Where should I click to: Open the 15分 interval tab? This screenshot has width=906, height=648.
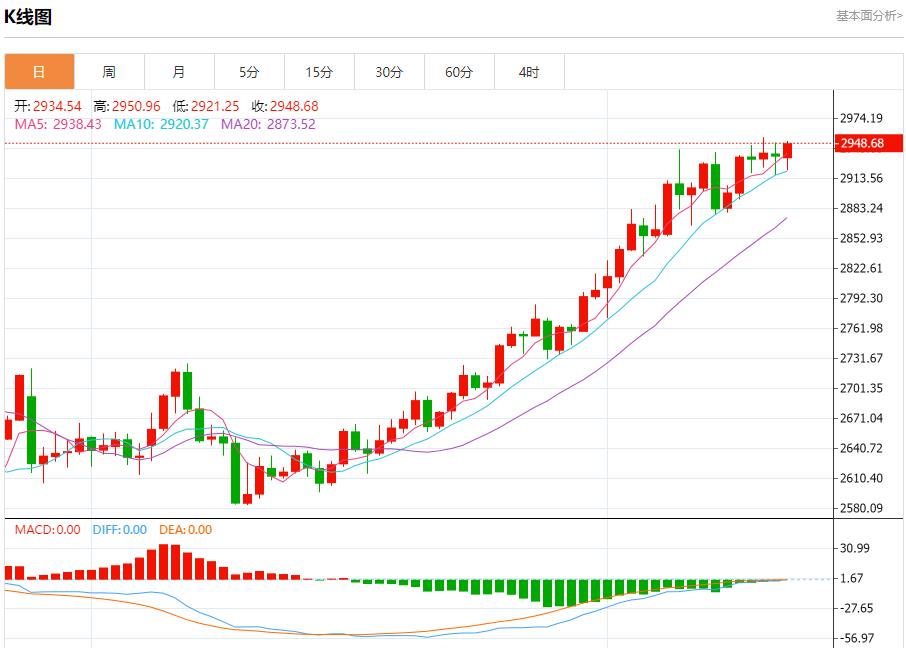point(319,72)
